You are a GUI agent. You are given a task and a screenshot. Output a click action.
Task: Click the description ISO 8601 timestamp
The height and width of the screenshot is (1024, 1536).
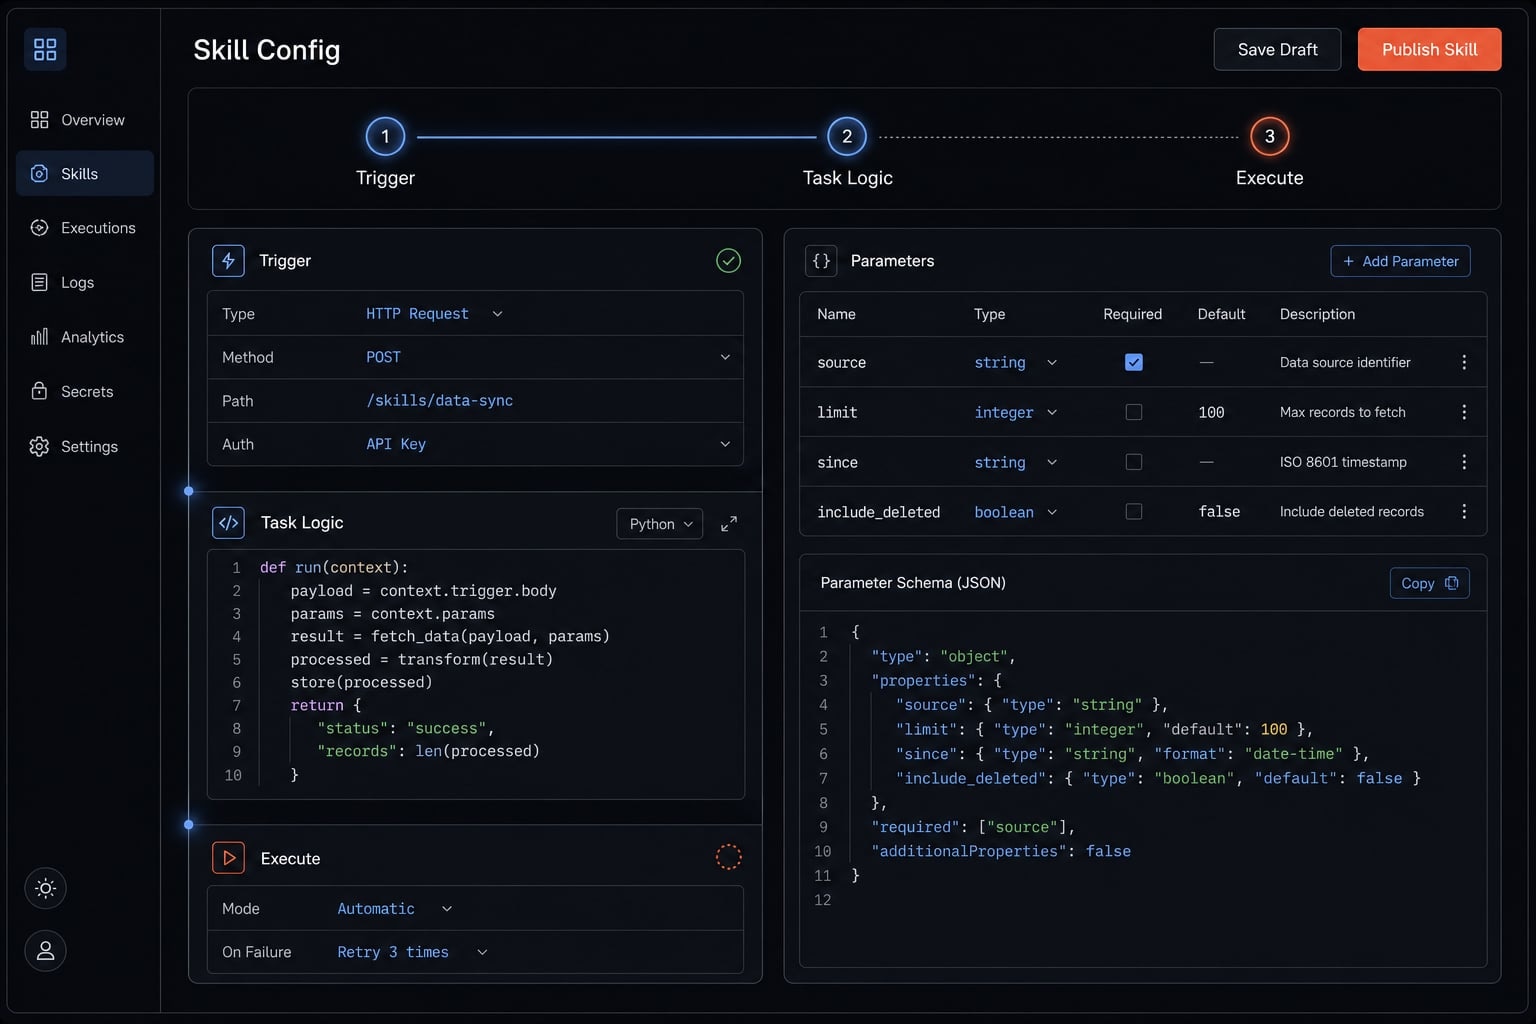tap(1343, 462)
